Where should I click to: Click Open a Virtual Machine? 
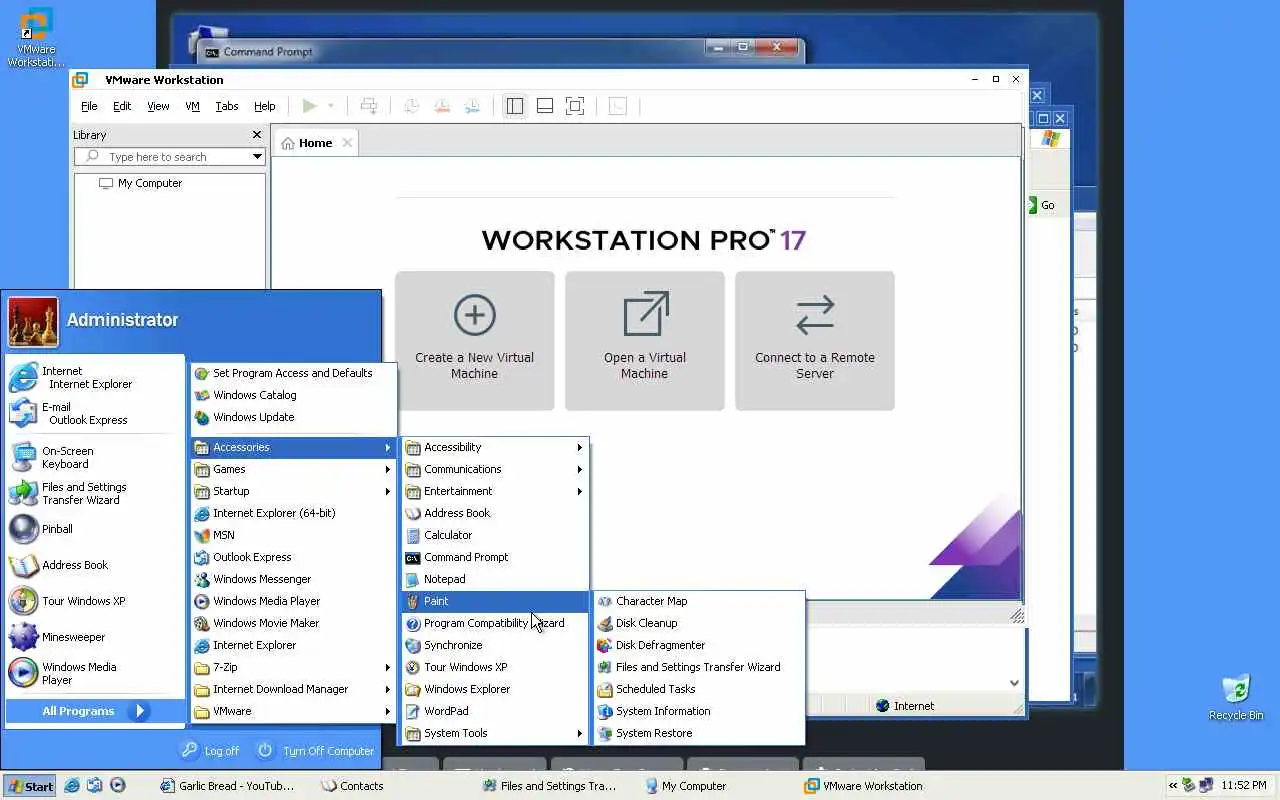(x=645, y=341)
